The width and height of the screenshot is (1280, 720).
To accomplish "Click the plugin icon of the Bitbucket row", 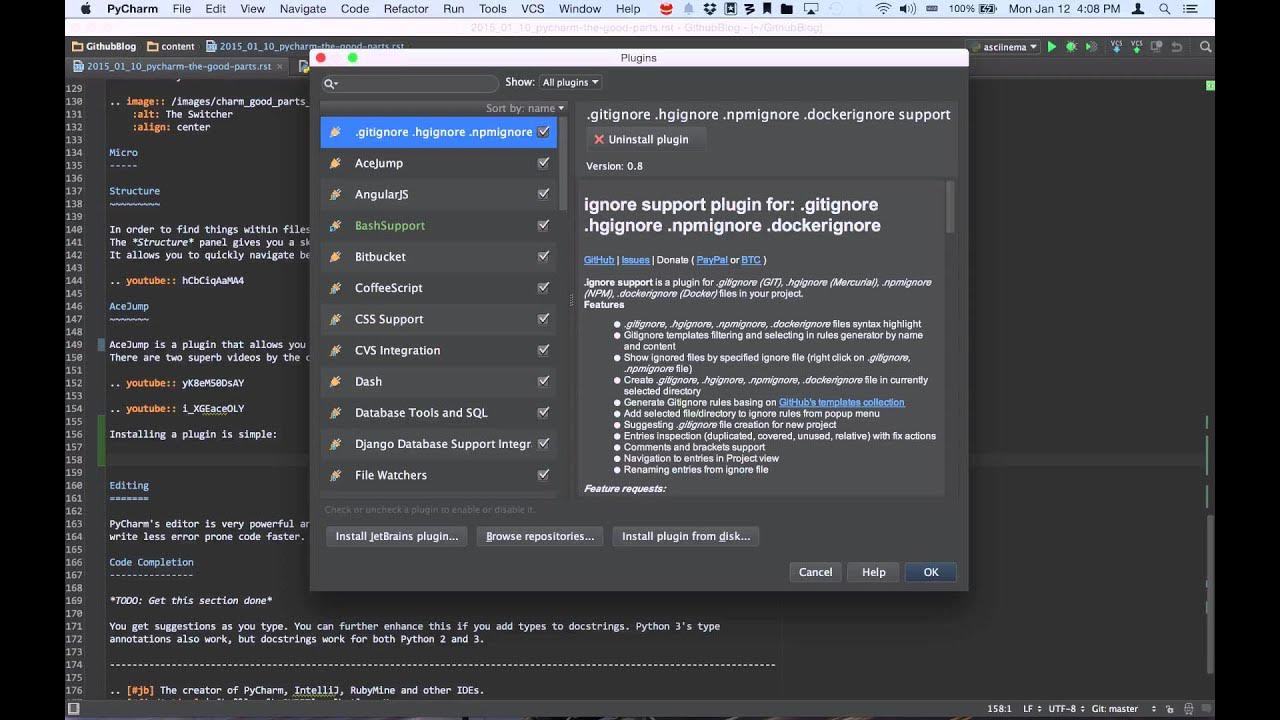I will pos(335,257).
